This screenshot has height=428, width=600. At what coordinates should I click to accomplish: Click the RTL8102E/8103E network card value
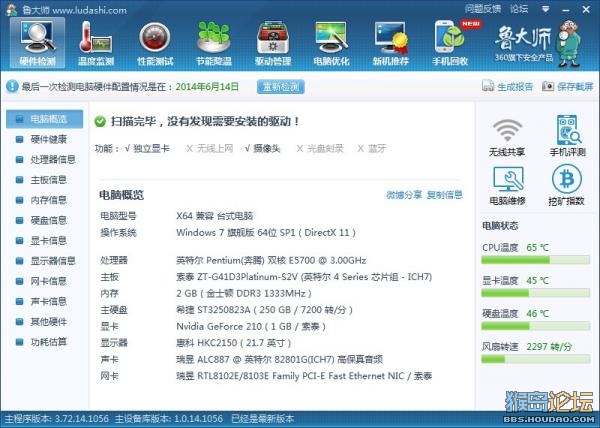[304, 376]
